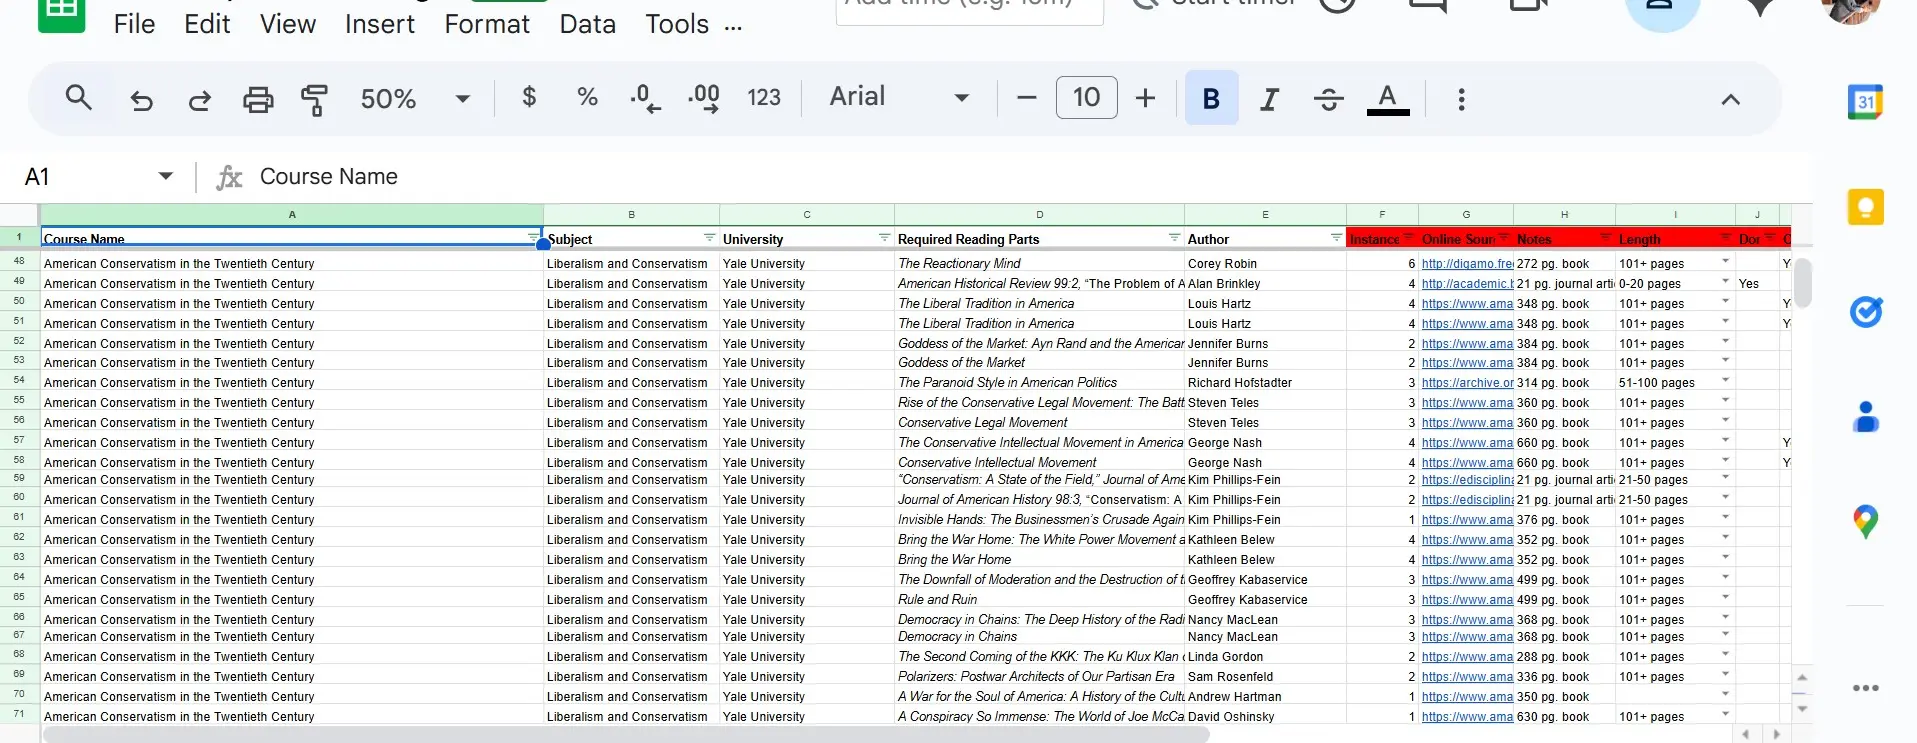The image size is (1917, 743).
Task: Increase decimal places
Action: coord(703,98)
